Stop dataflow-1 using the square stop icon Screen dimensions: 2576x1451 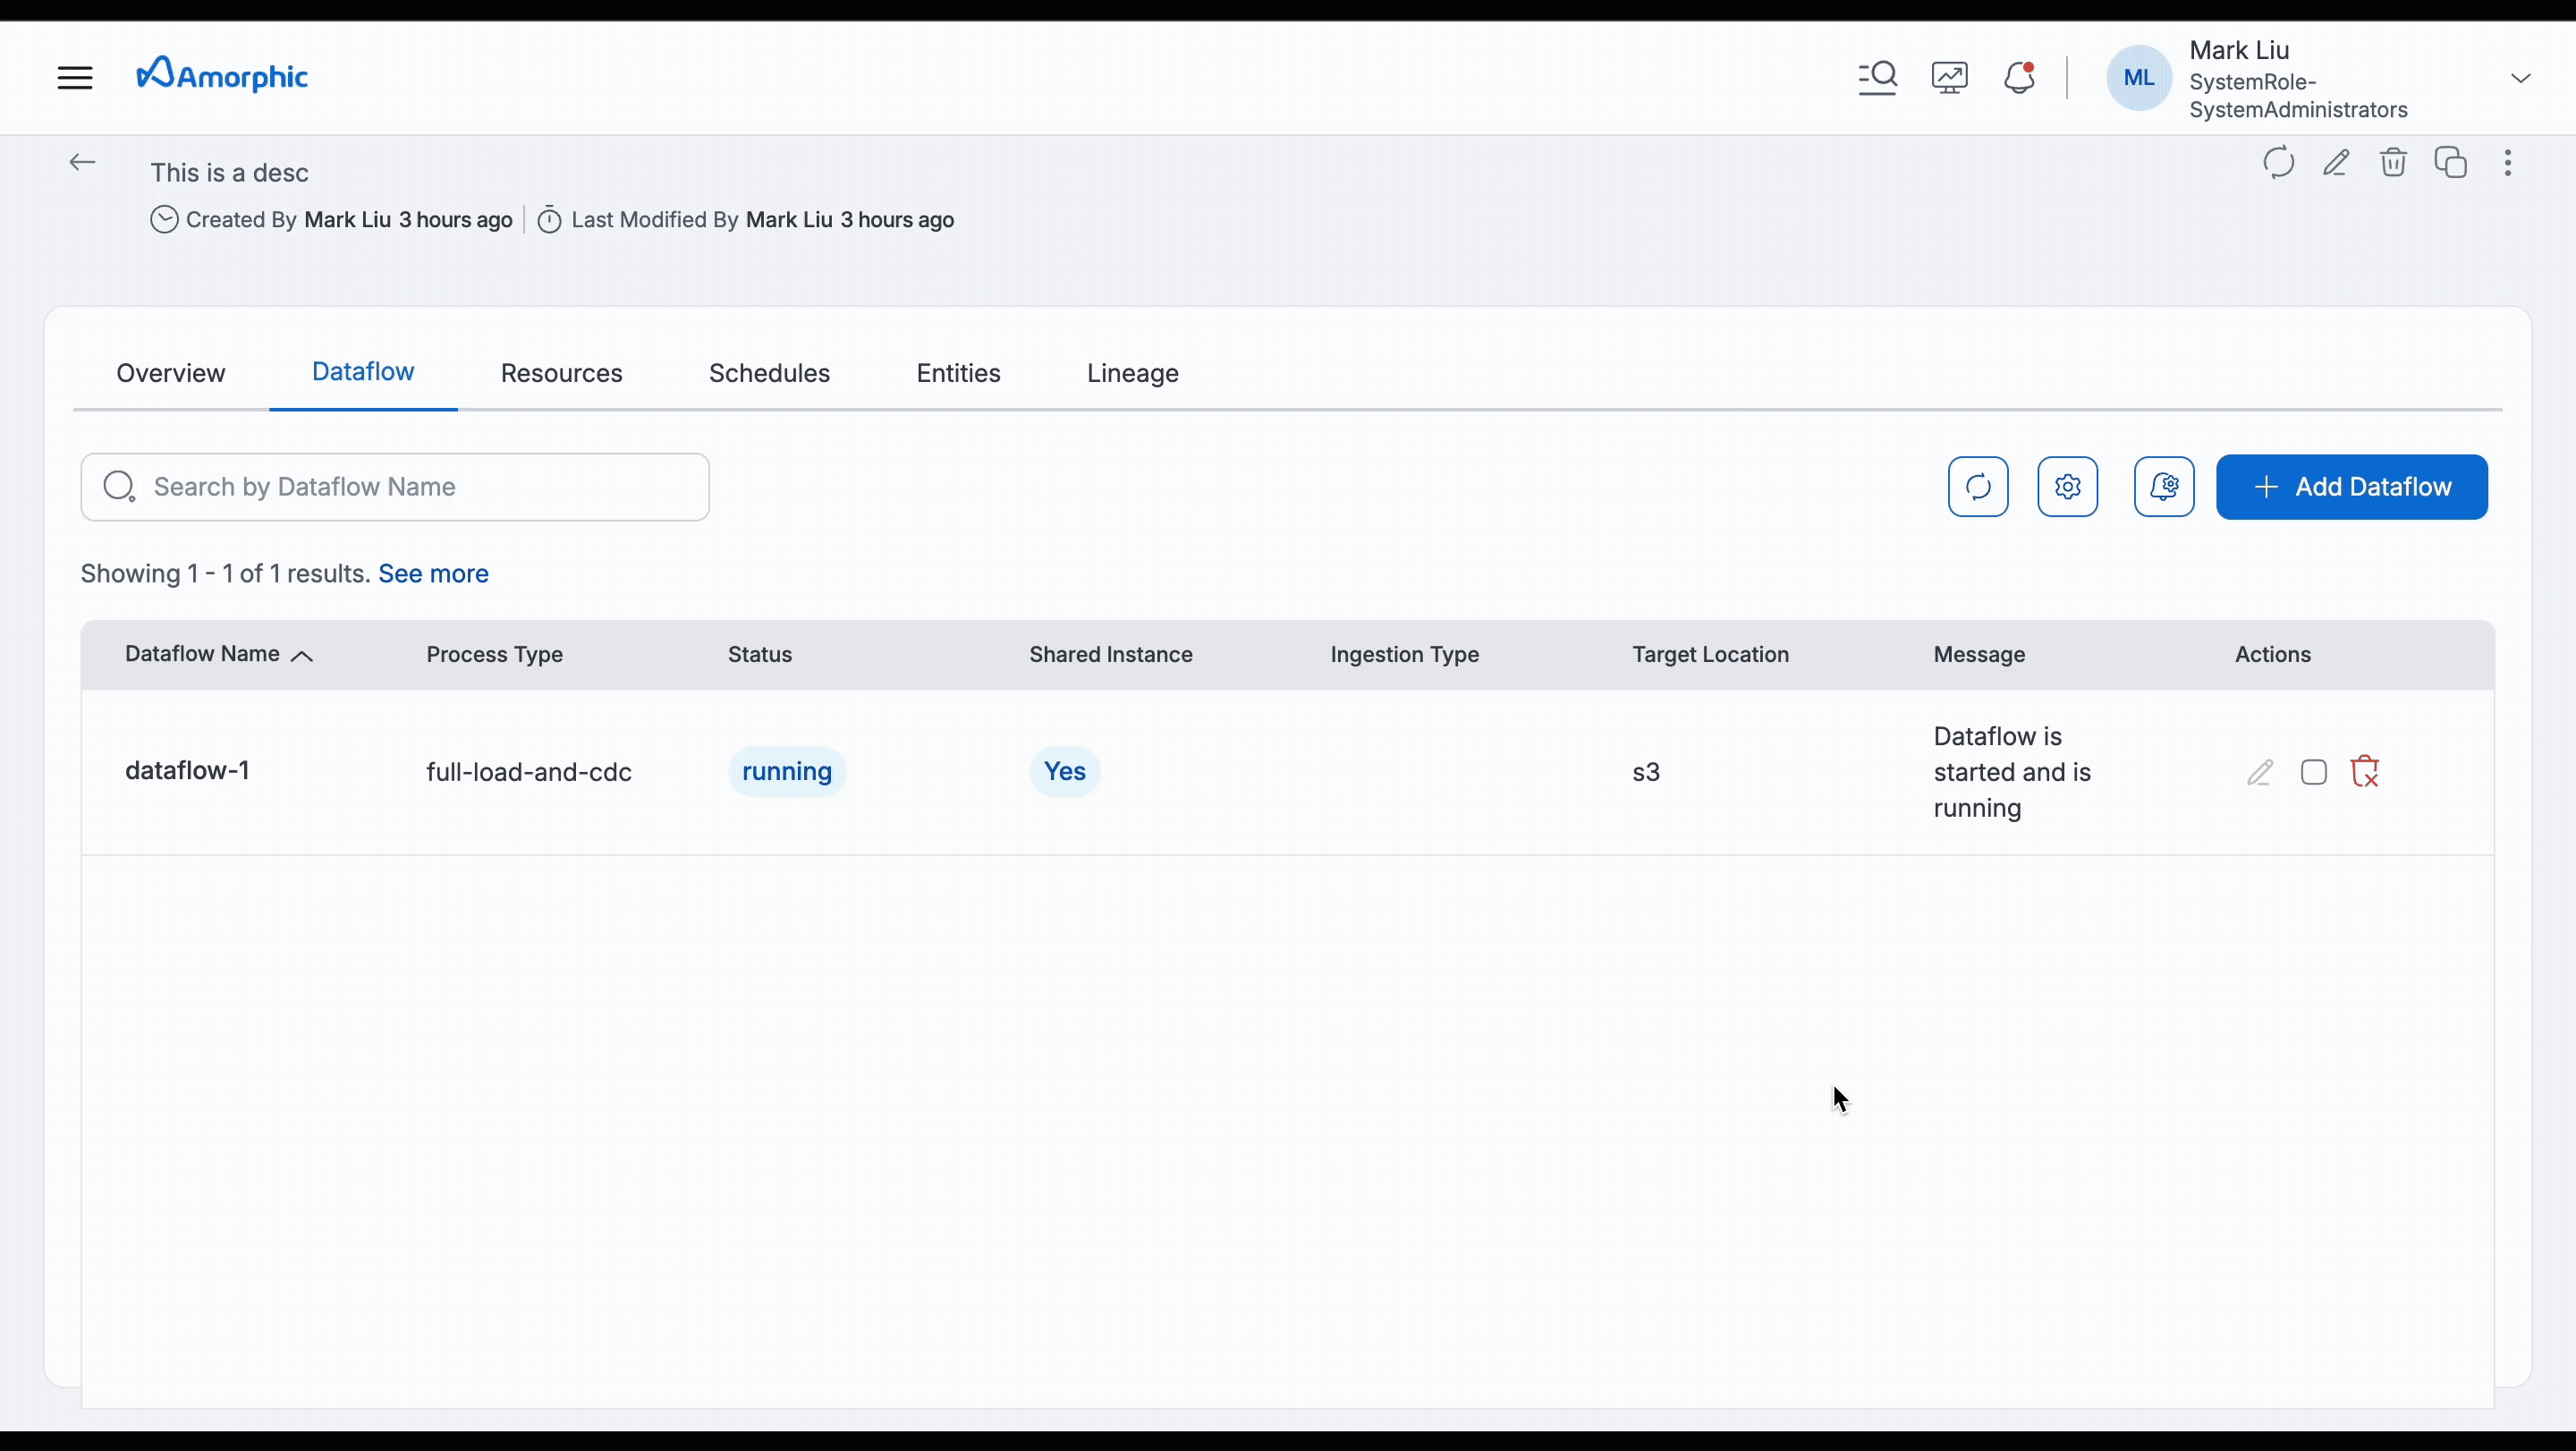click(x=2314, y=771)
